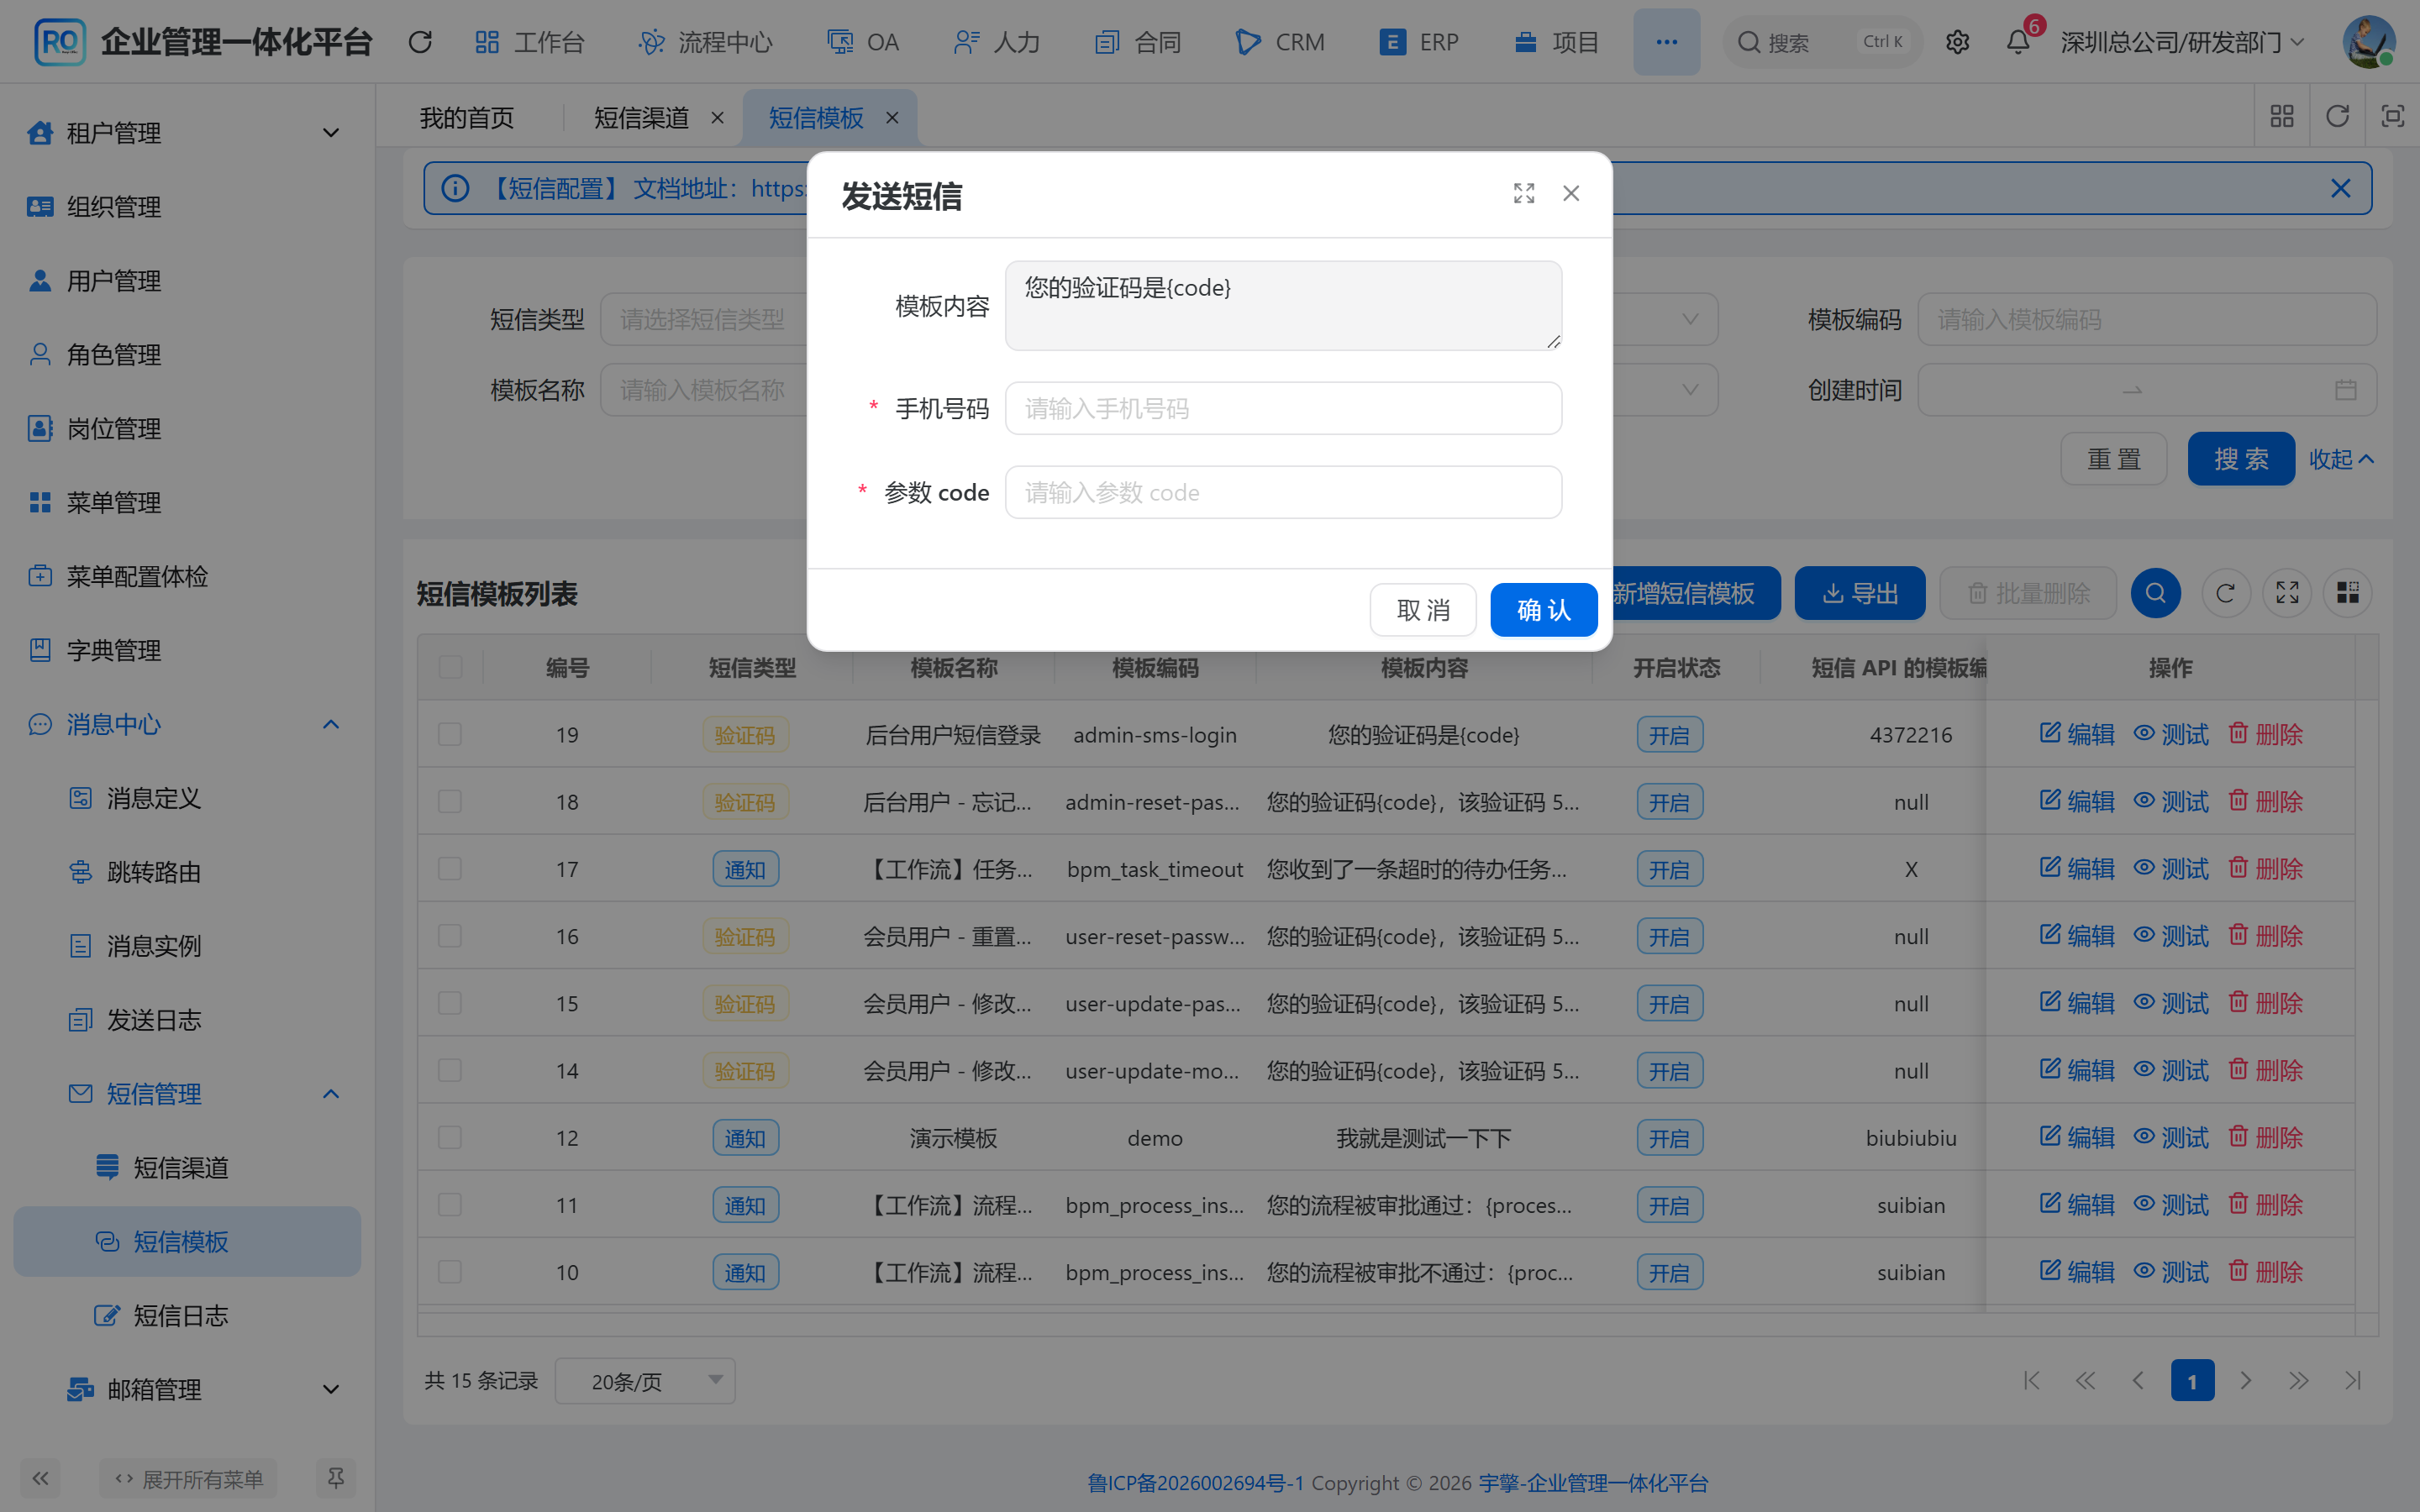Screen dimensions: 2420x1512
Task: Check the checkbox for row 19
Action: coord(450,734)
